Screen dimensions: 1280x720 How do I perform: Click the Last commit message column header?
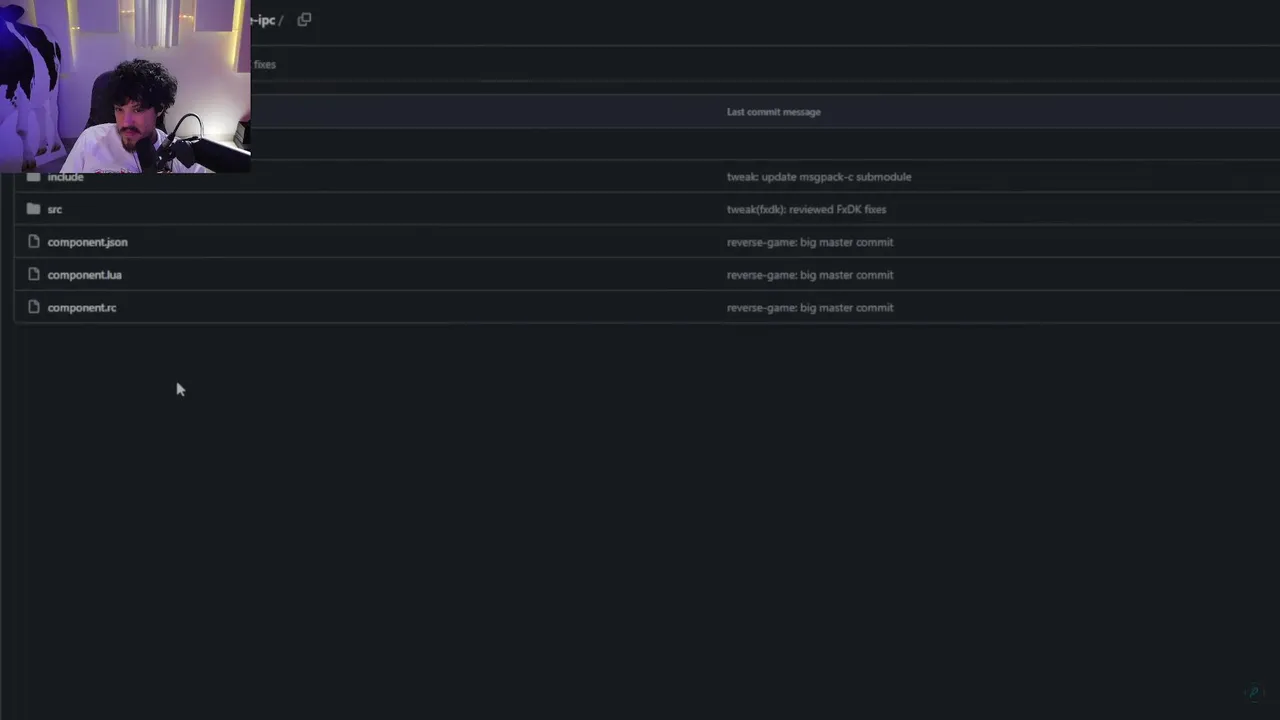[773, 112]
